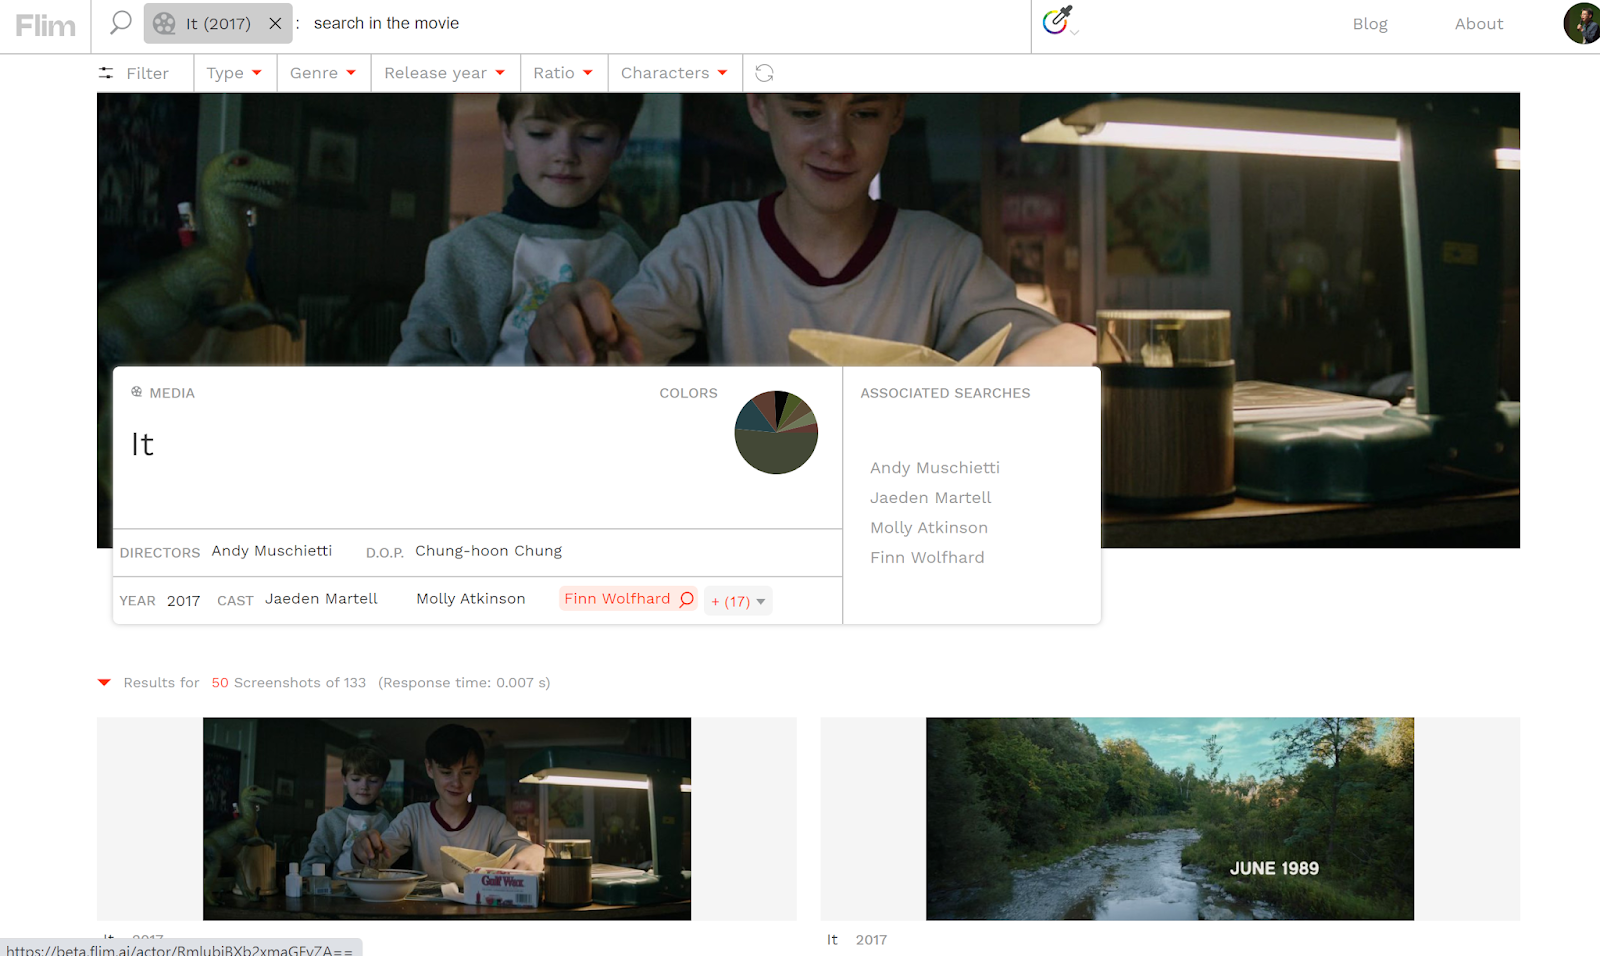Open the screenshot of boys making paper boat

(x=447, y=819)
